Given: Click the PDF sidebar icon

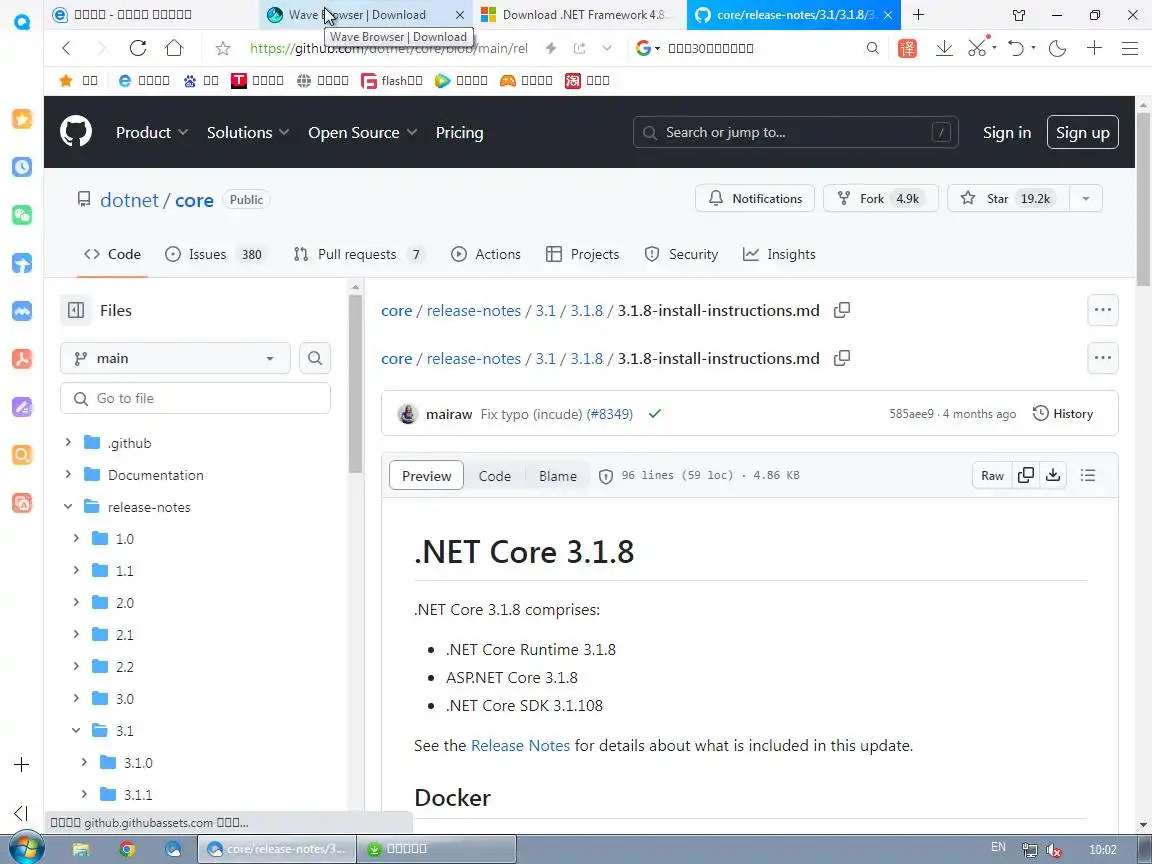Looking at the screenshot, I should pos(22,359).
